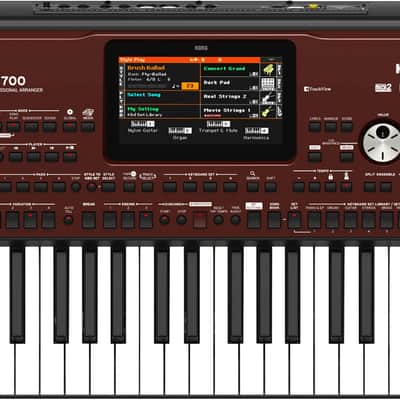400x400 pixels.
Task: Push the RESET / TAP TEMPO button
Action: click(219, 220)
